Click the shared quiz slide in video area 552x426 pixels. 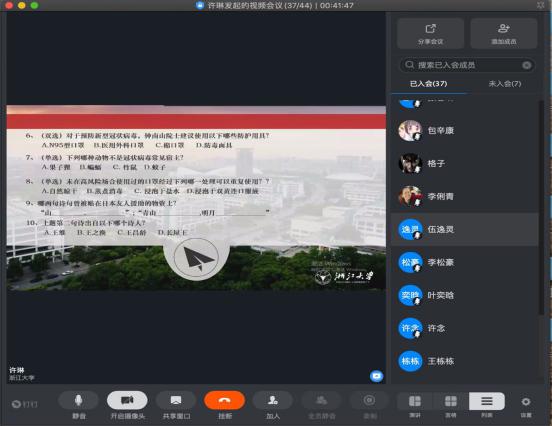coord(196,197)
